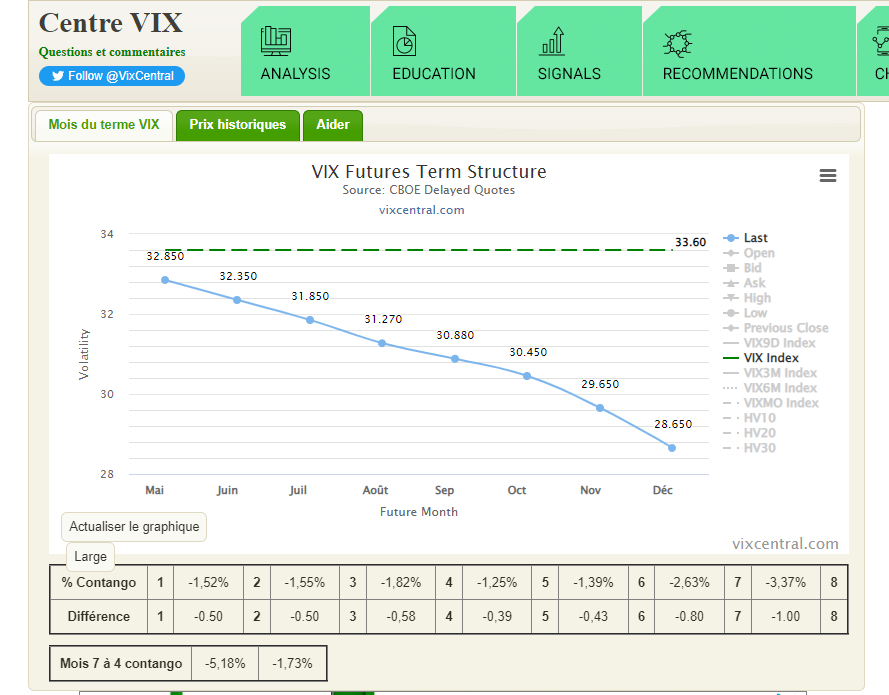Toggle VIX3M Index in legend
The height and width of the screenshot is (695, 889).
click(770, 373)
